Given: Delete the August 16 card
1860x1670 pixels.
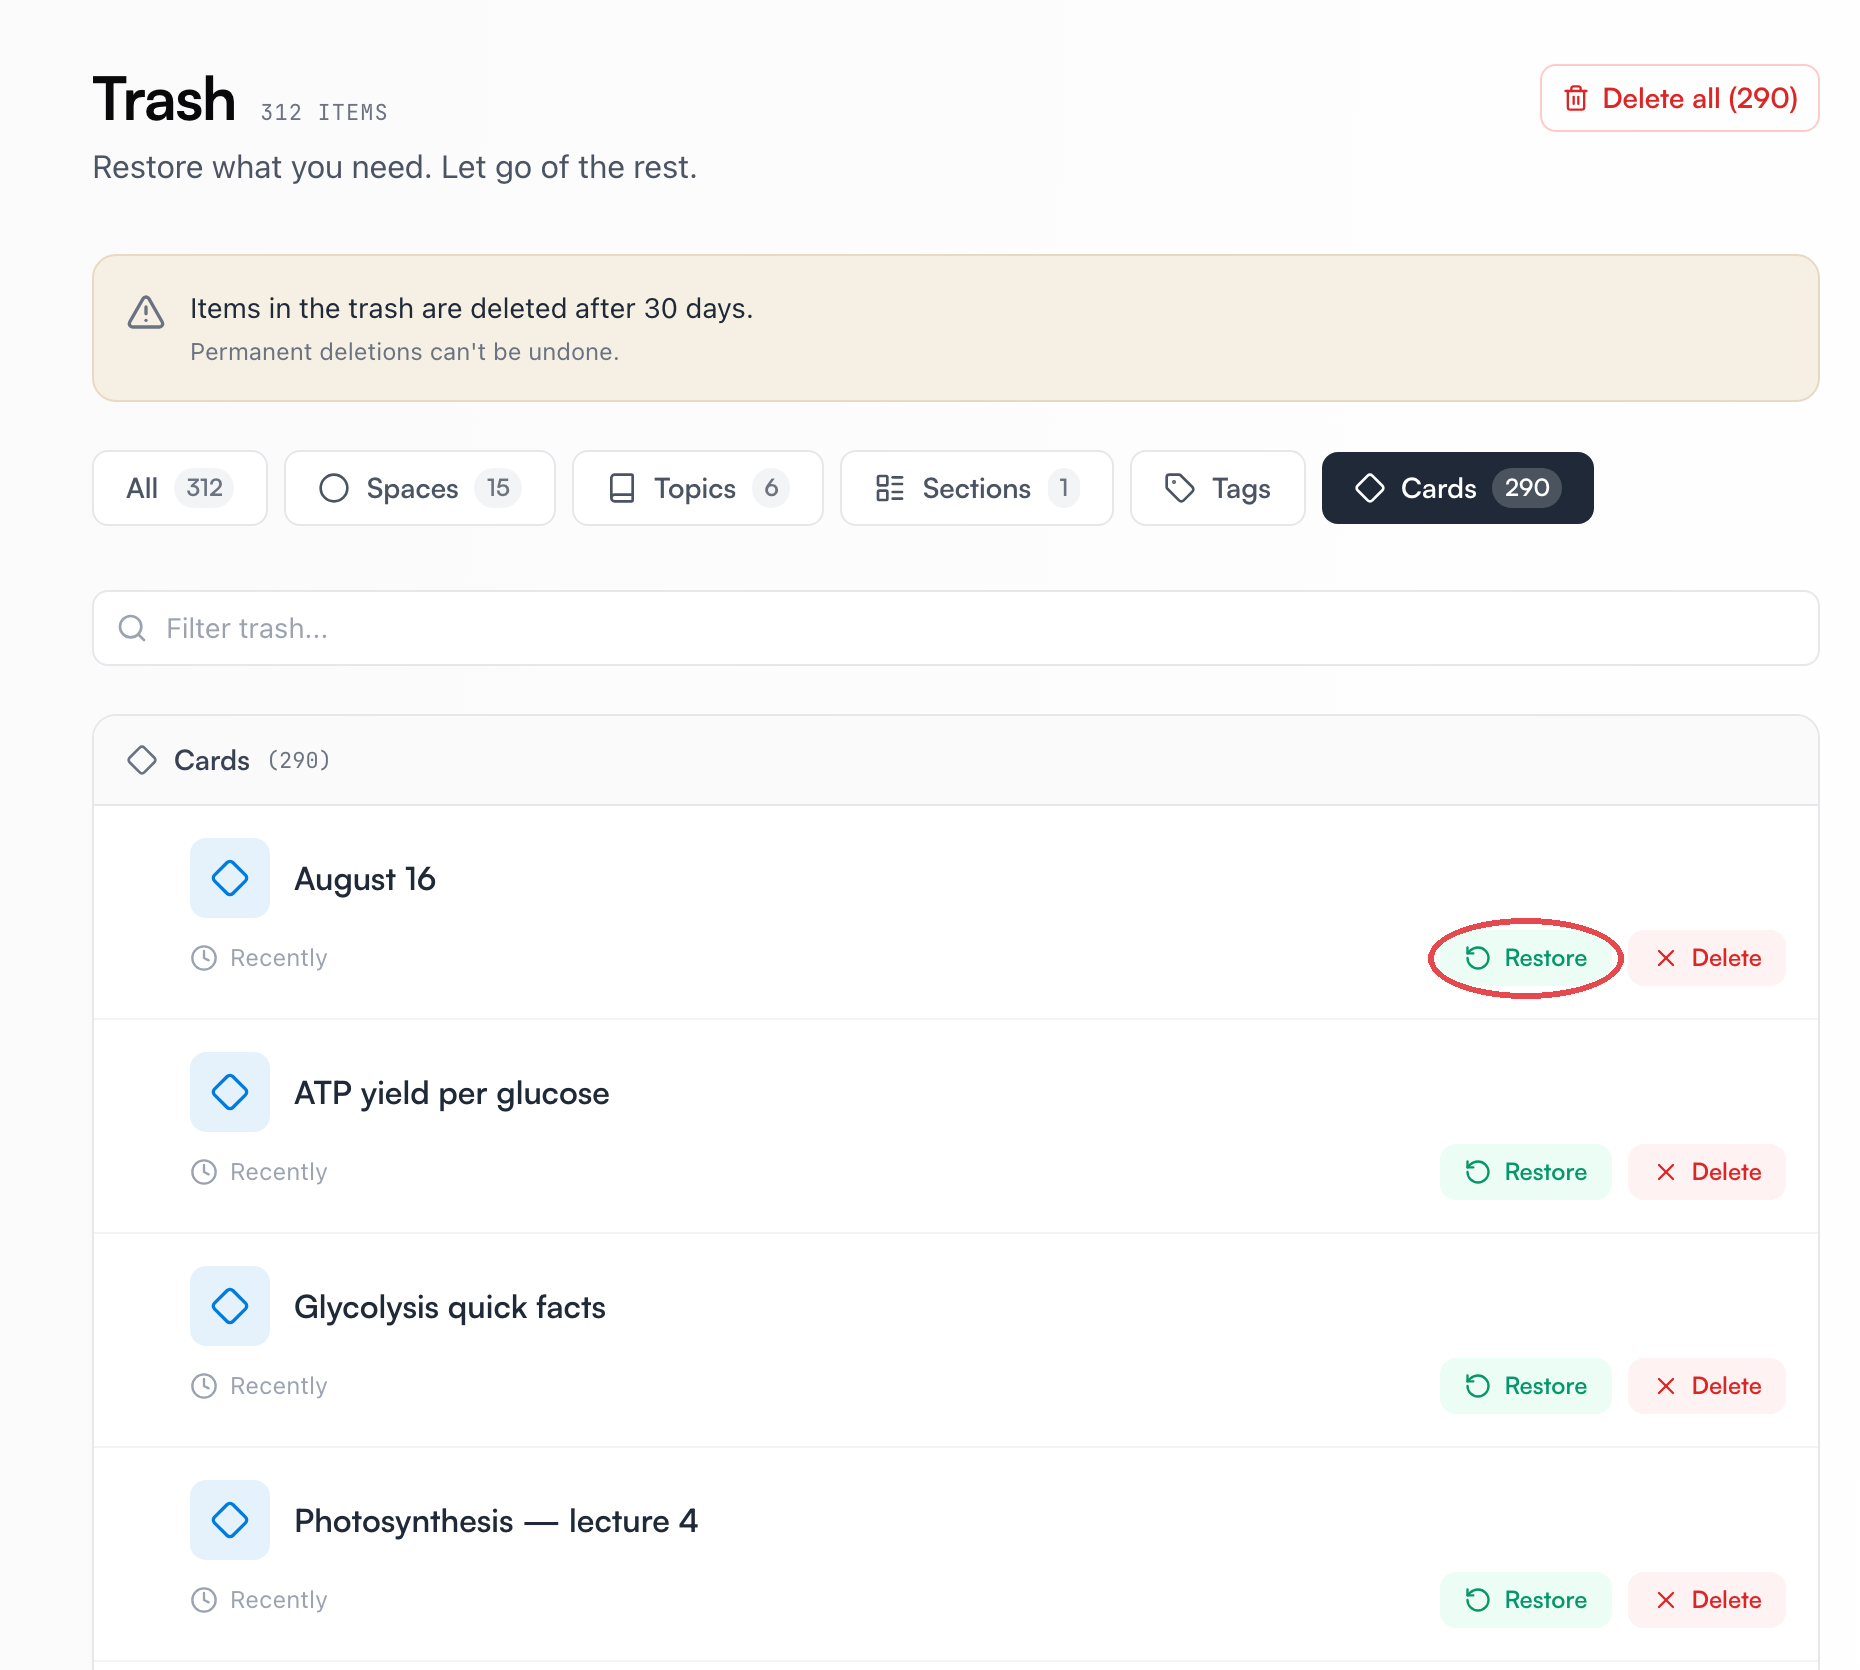Looking at the screenshot, I should 1707,958.
